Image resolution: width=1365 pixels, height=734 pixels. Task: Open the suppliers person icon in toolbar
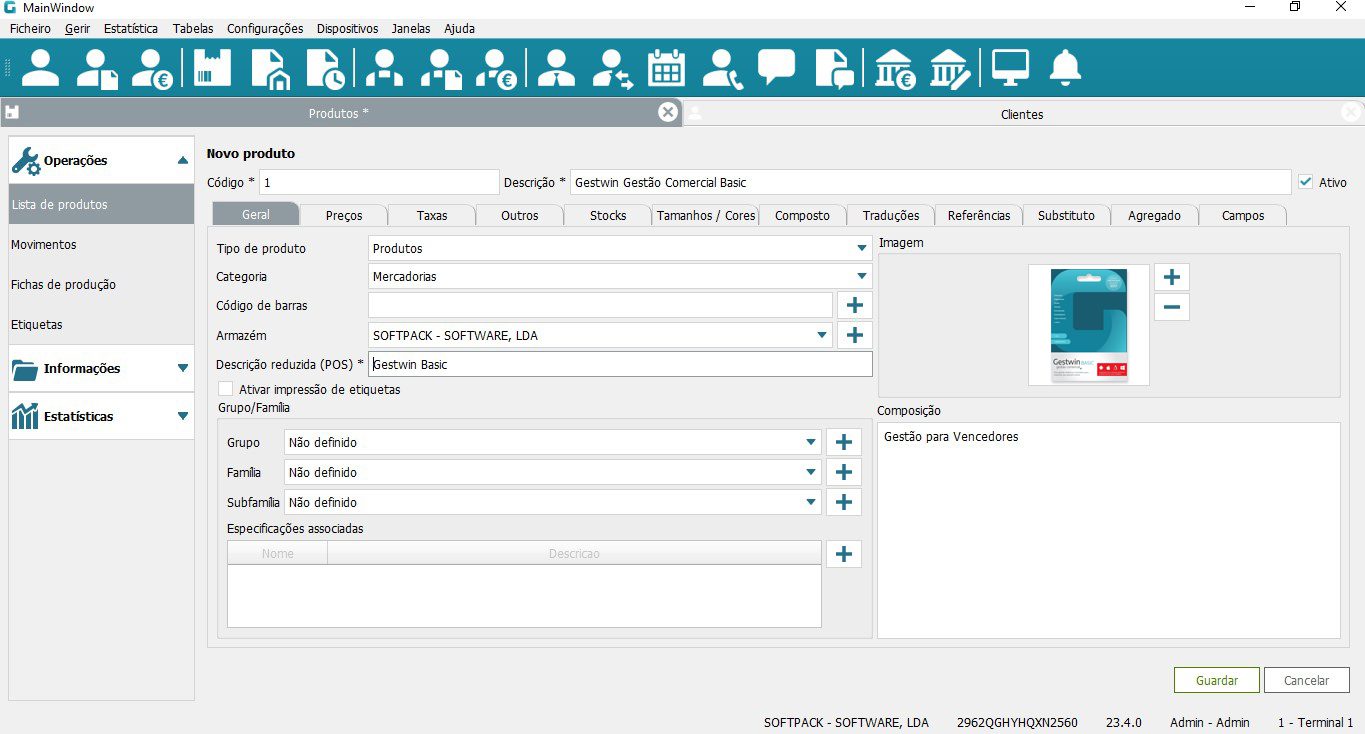click(384, 68)
